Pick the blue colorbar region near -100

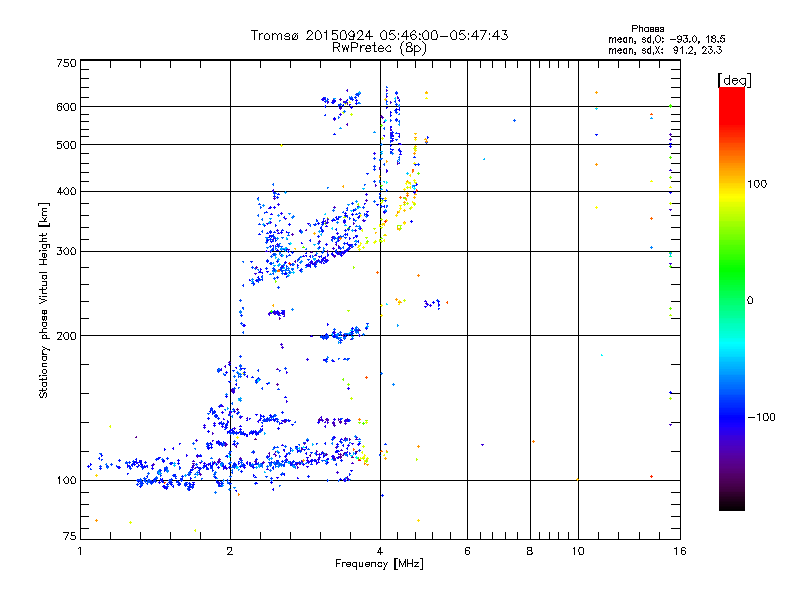point(732,416)
